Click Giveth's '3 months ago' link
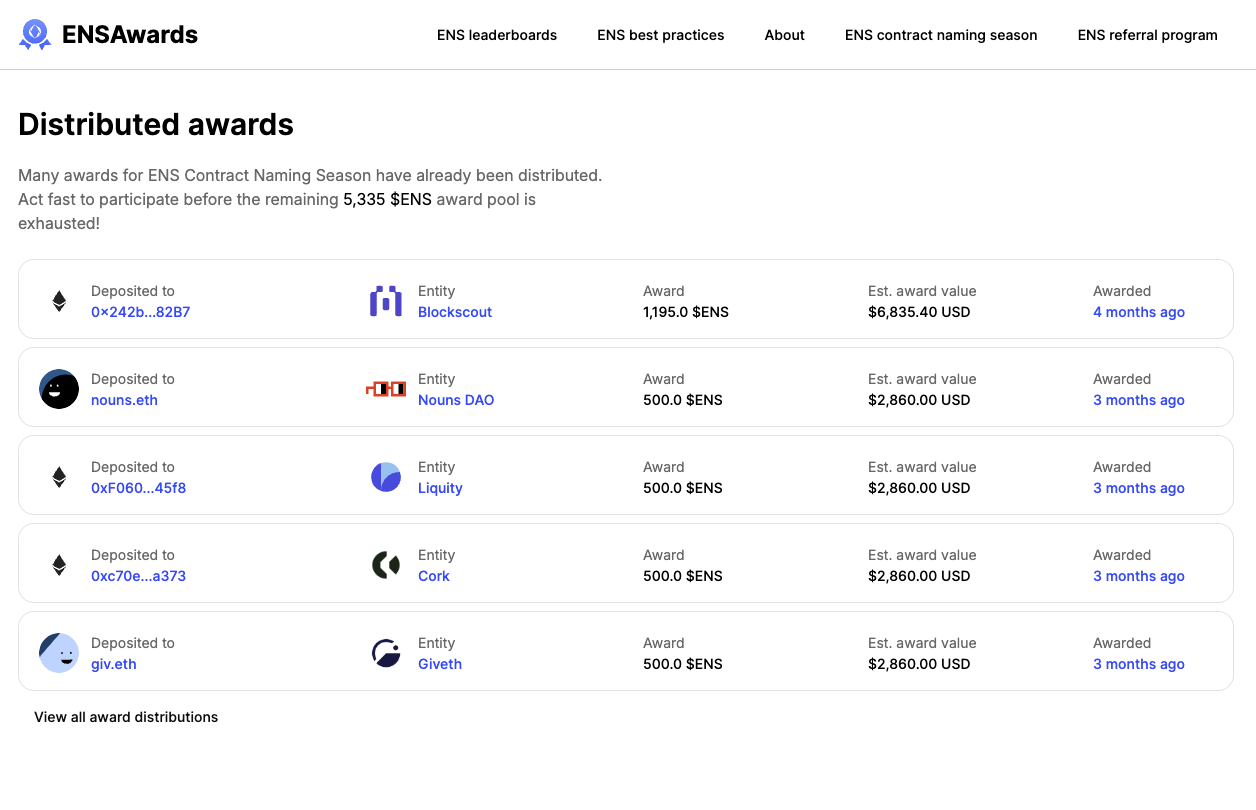Screen dimensions: 1256x810 point(1139,664)
